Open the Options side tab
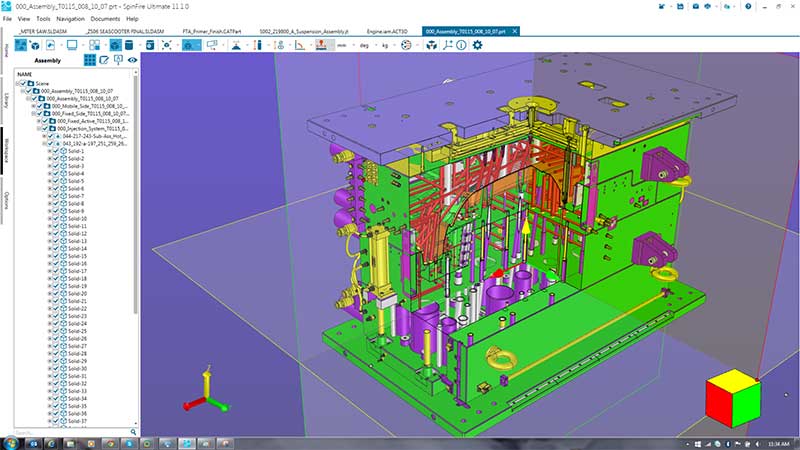Image resolution: width=800 pixels, height=450 pixels. [x=6, y=201]
